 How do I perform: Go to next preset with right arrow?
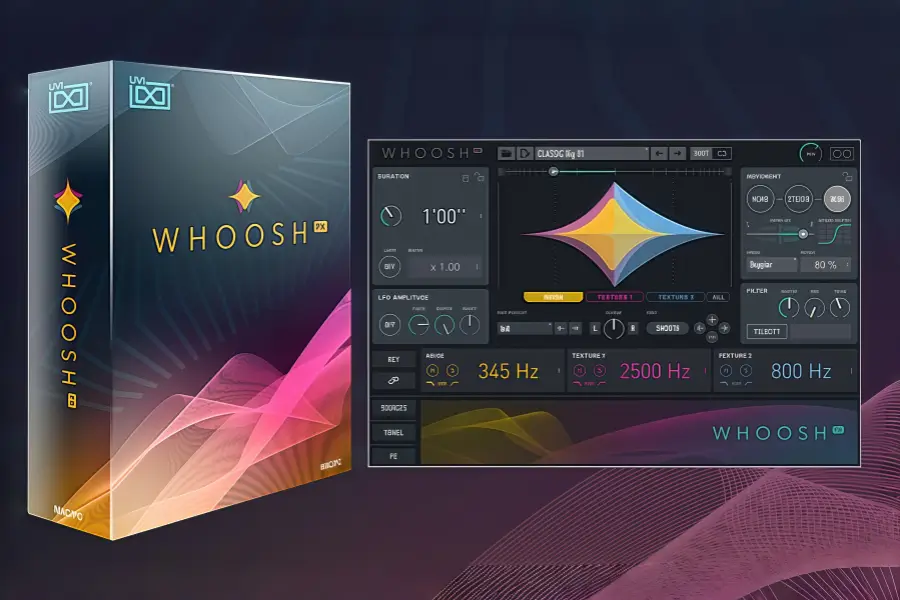coord(678,153)
